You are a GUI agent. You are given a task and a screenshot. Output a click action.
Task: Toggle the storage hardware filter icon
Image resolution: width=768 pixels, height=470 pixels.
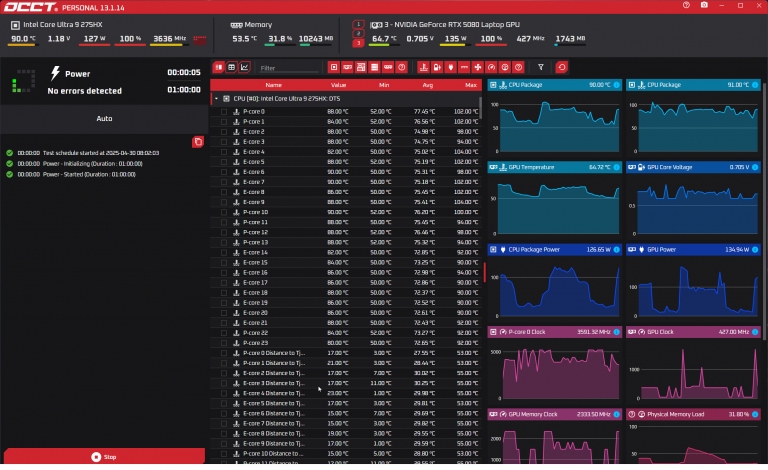point(374,67)
